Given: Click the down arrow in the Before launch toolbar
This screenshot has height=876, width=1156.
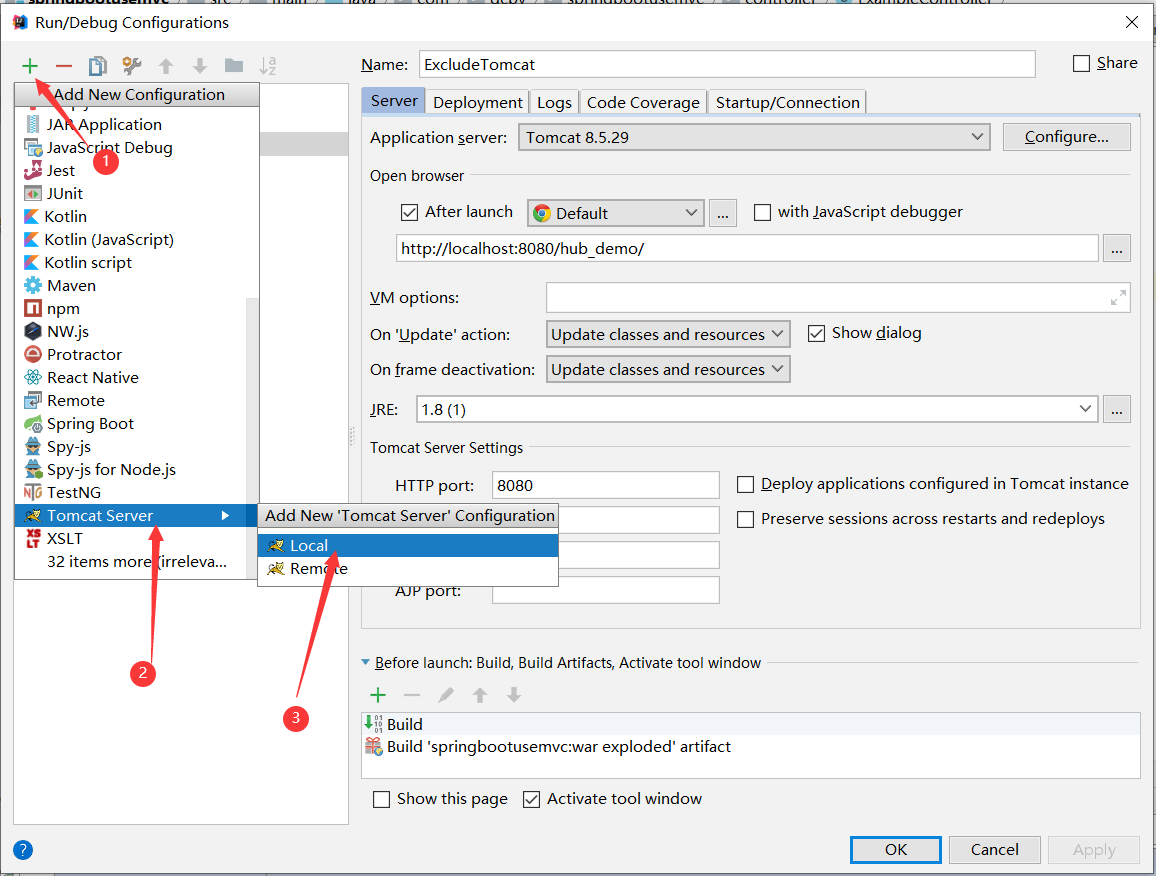Looking at the screenshot, I should [x=514, y=695].
